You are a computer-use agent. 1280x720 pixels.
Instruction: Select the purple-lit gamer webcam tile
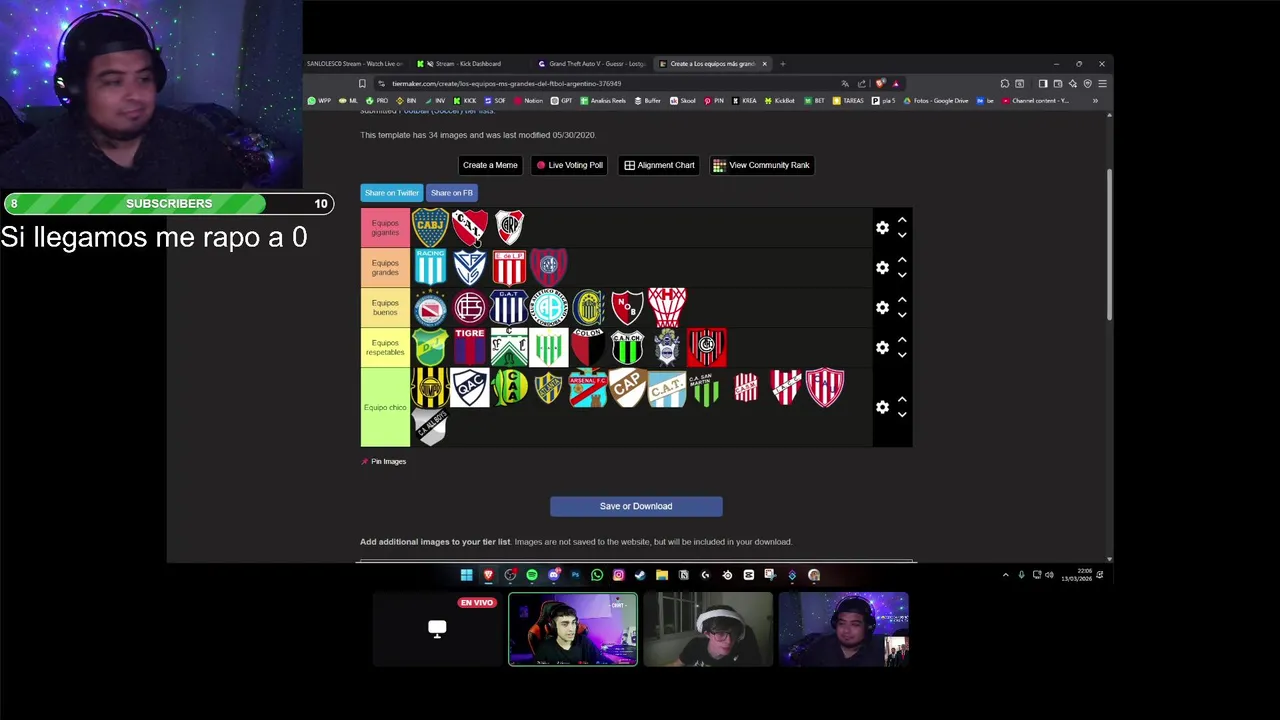pyautogui.click(x=573, y=629)
